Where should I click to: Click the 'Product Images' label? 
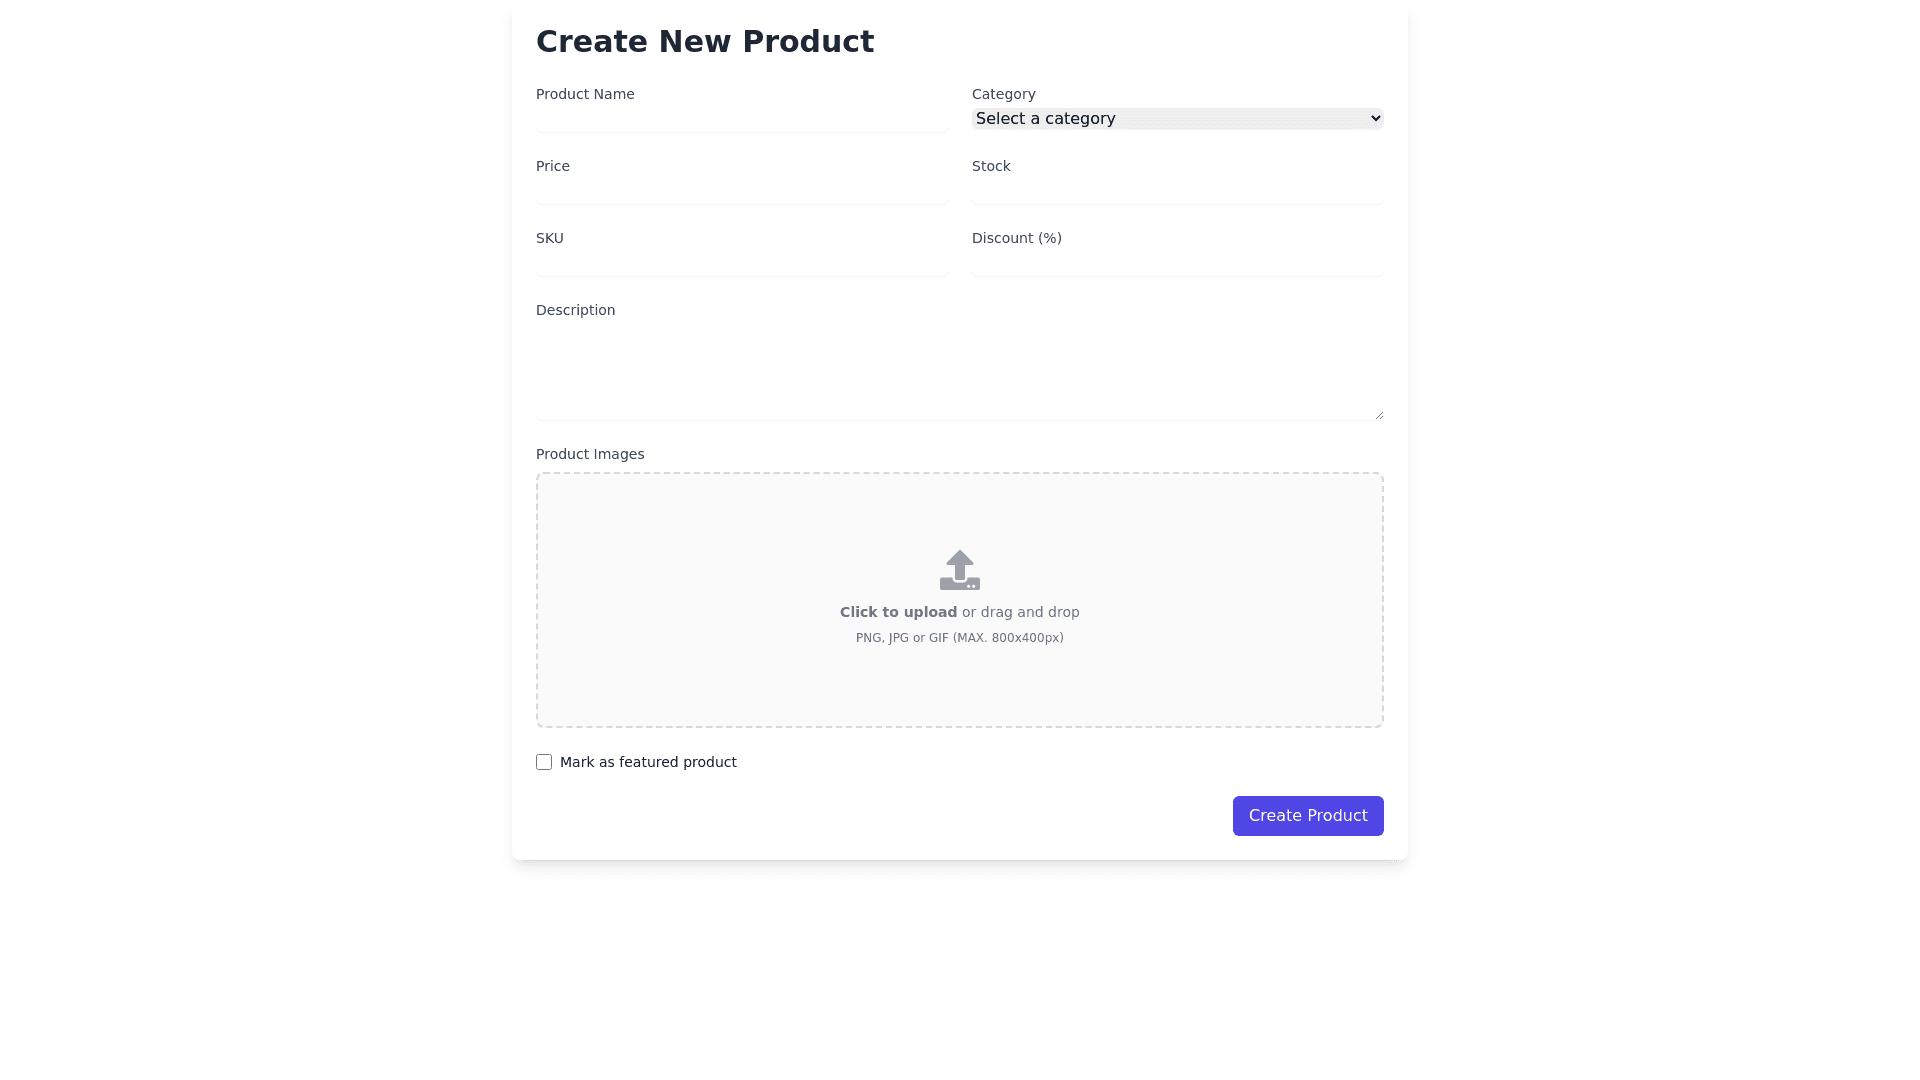coord(590,454)
